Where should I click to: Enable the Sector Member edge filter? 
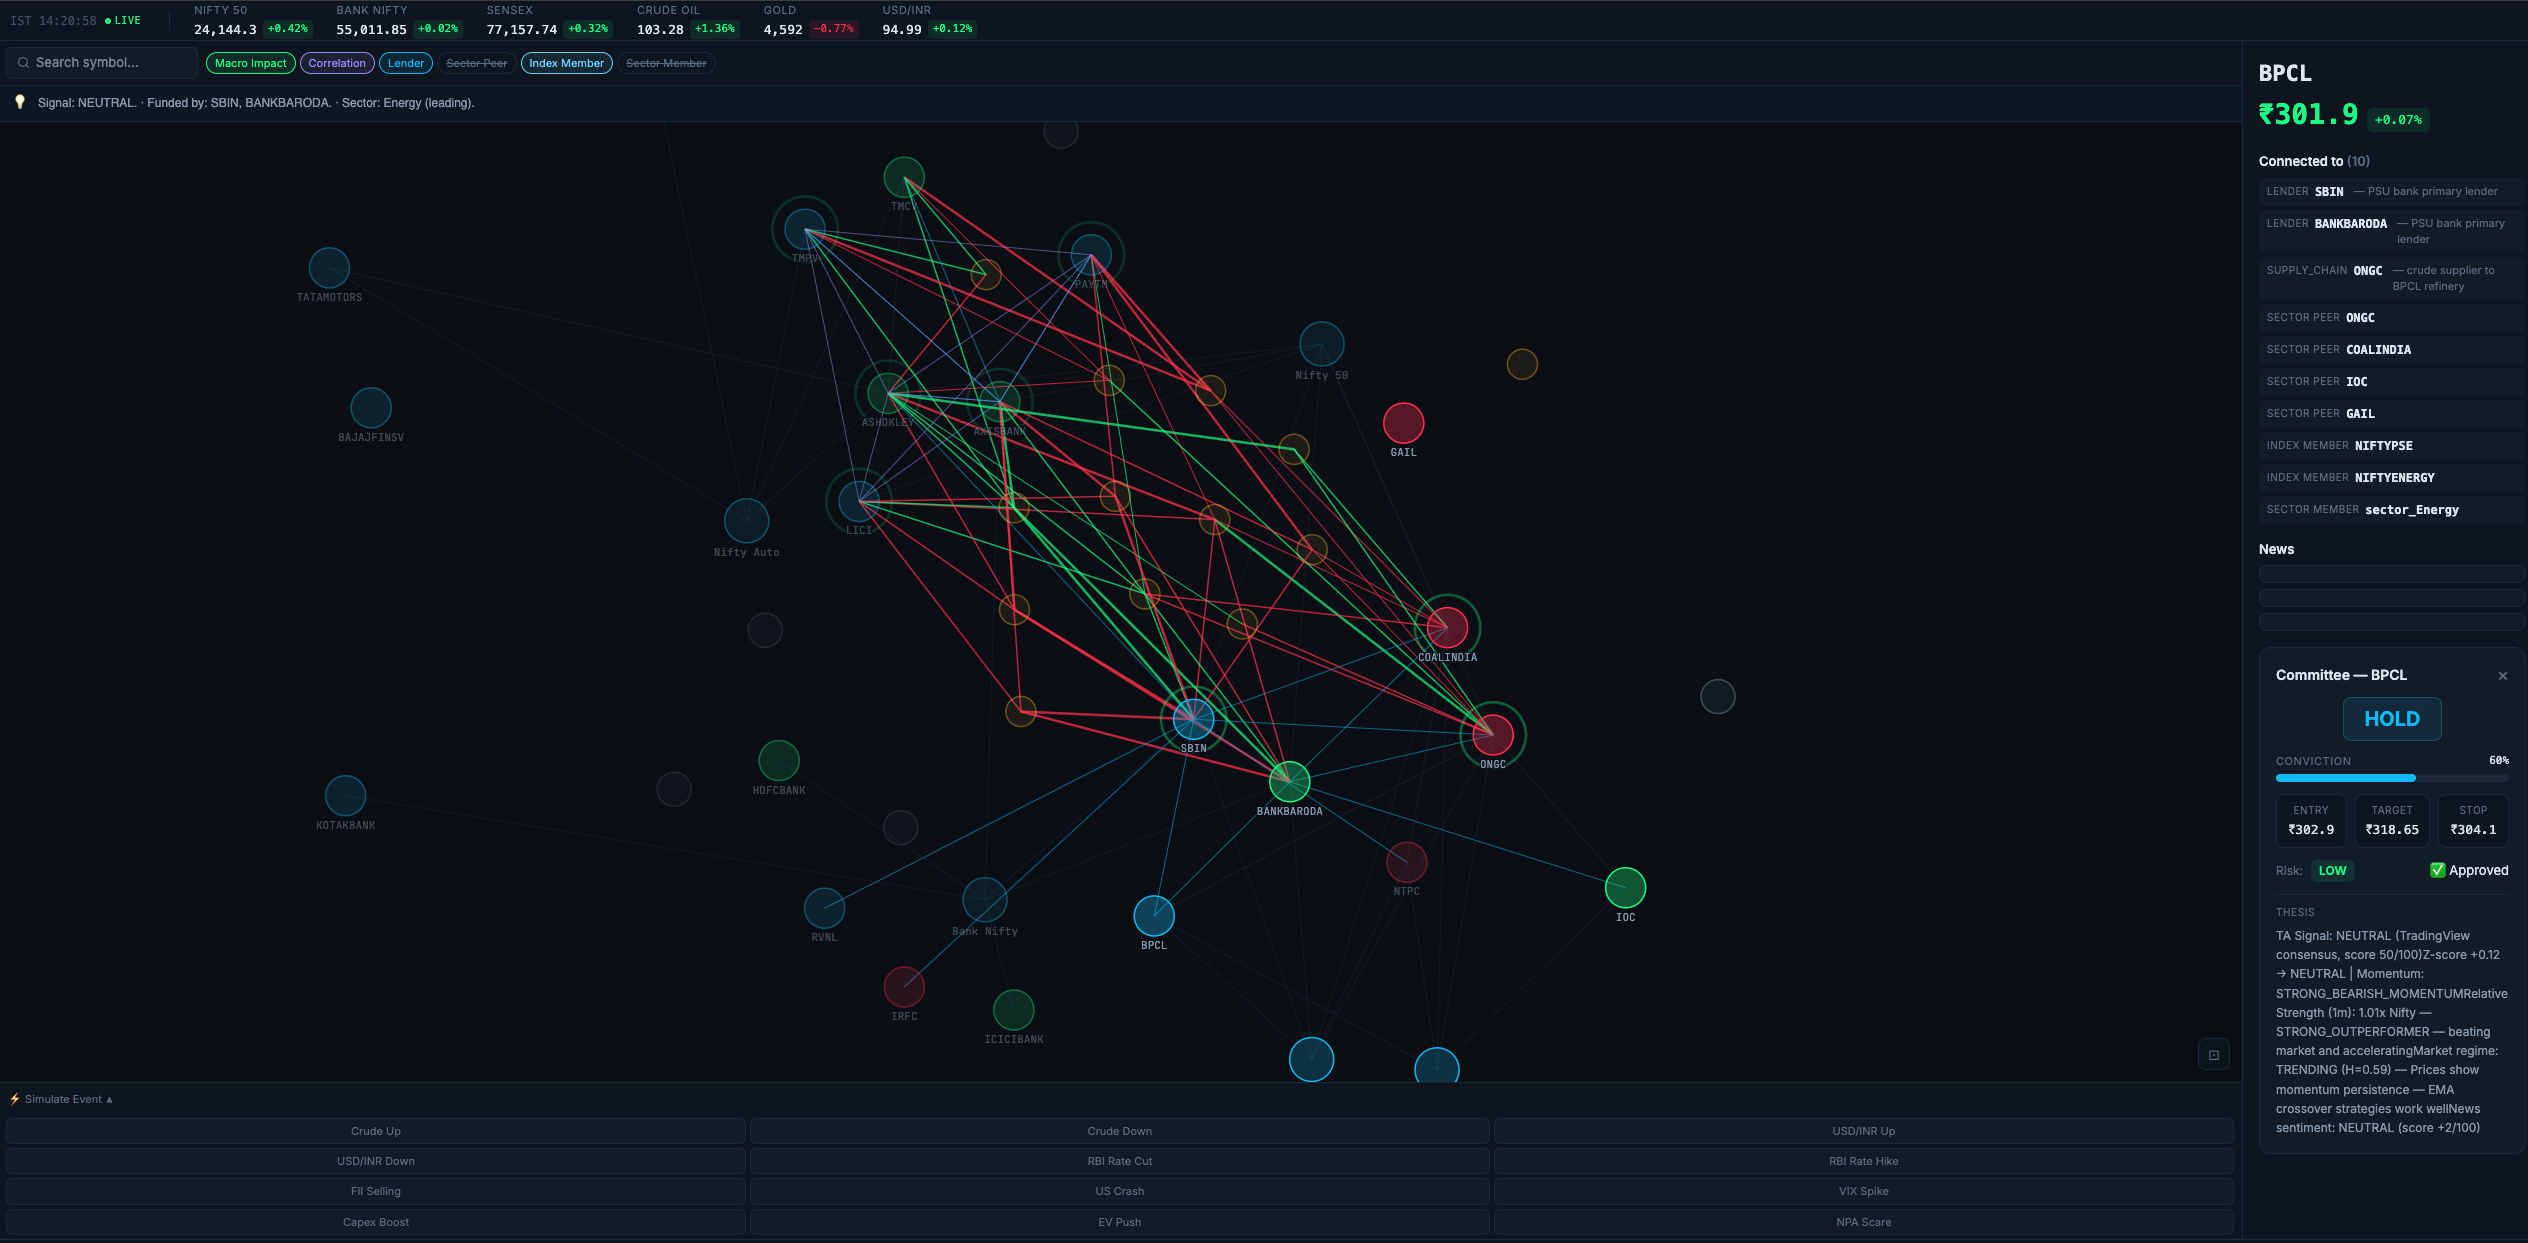point(666,63)
